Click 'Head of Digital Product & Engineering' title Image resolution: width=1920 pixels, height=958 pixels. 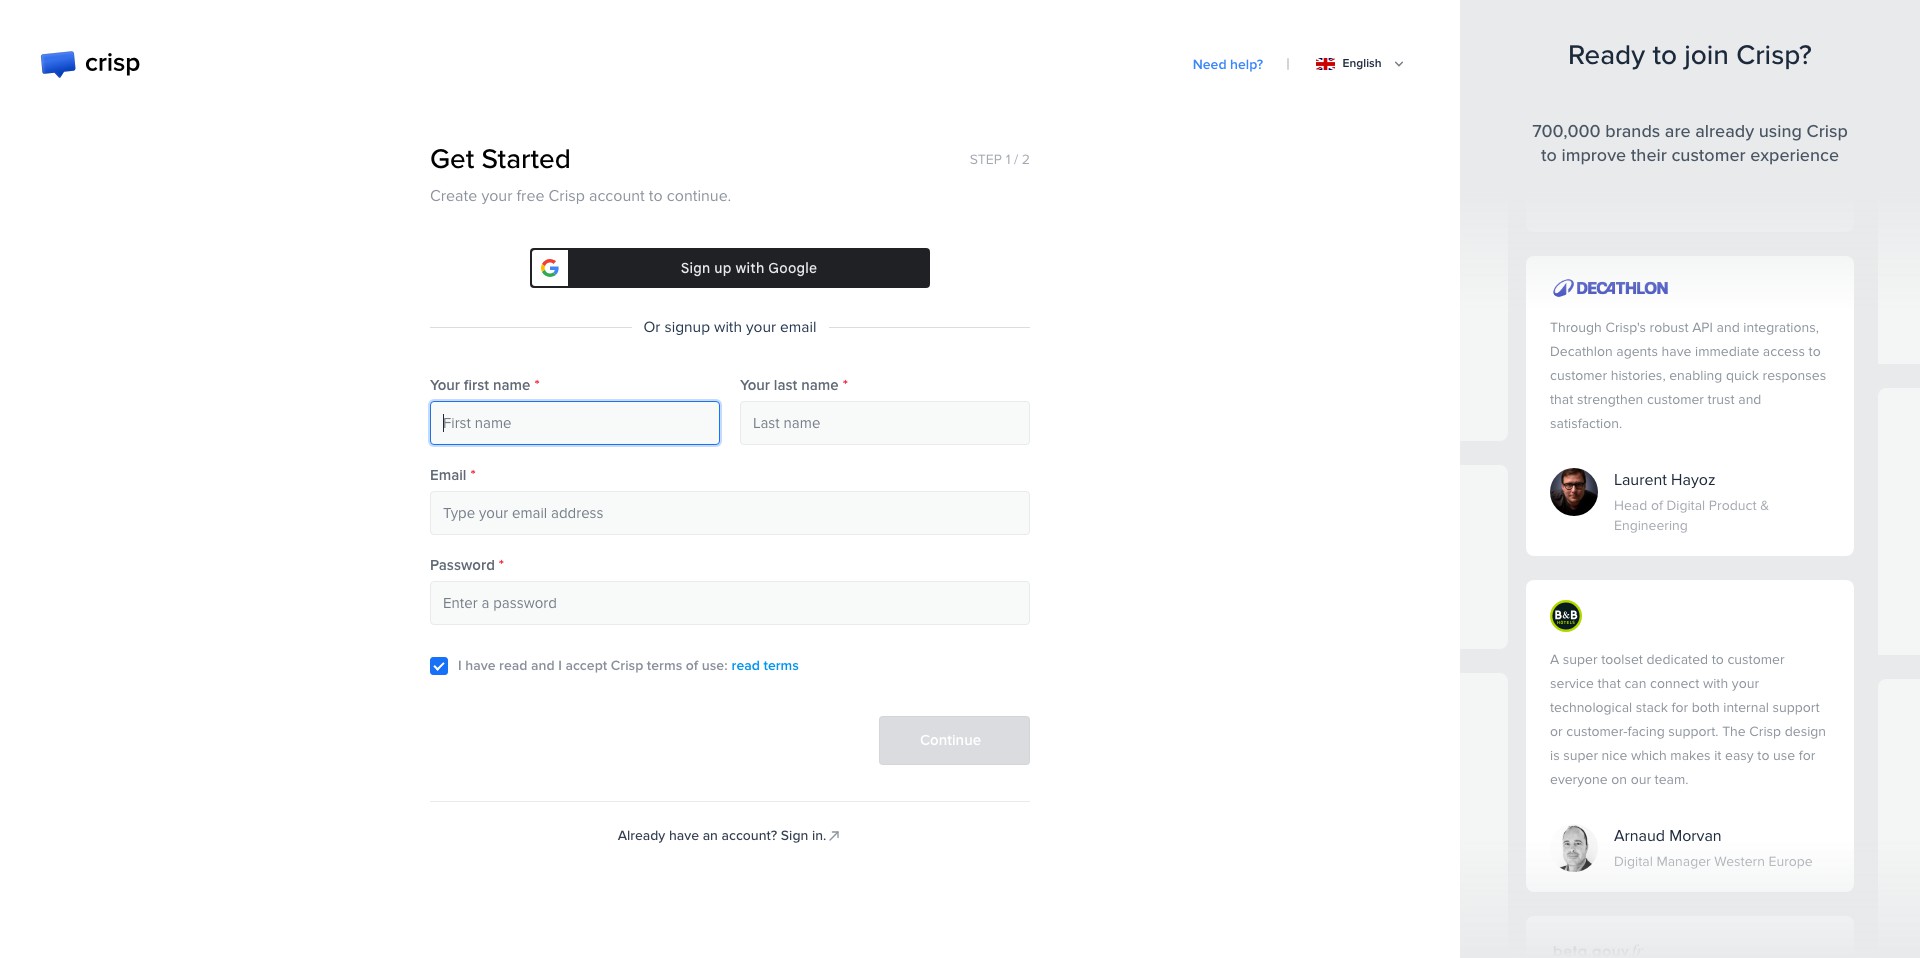1691,516
